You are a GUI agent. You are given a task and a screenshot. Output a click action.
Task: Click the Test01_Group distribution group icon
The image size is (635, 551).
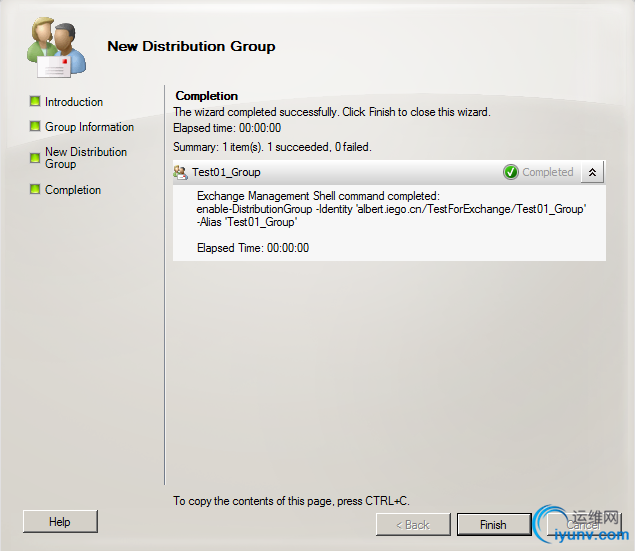click(x=180, y=172)
